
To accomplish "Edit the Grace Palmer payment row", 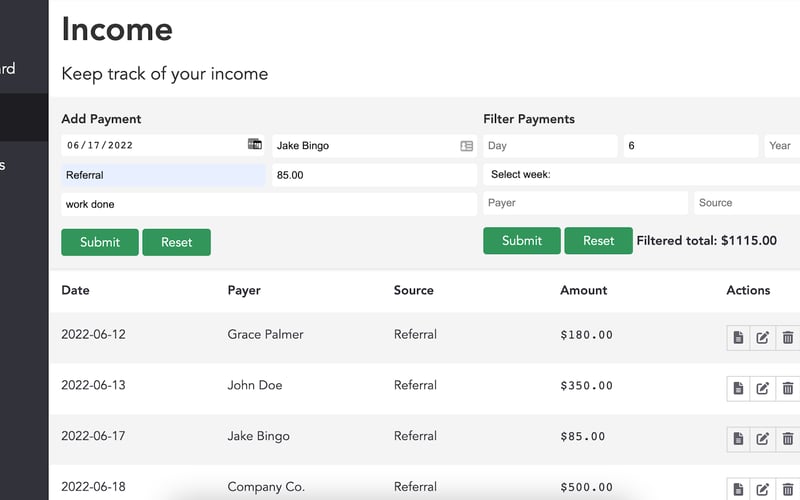I will coord(762,337).
